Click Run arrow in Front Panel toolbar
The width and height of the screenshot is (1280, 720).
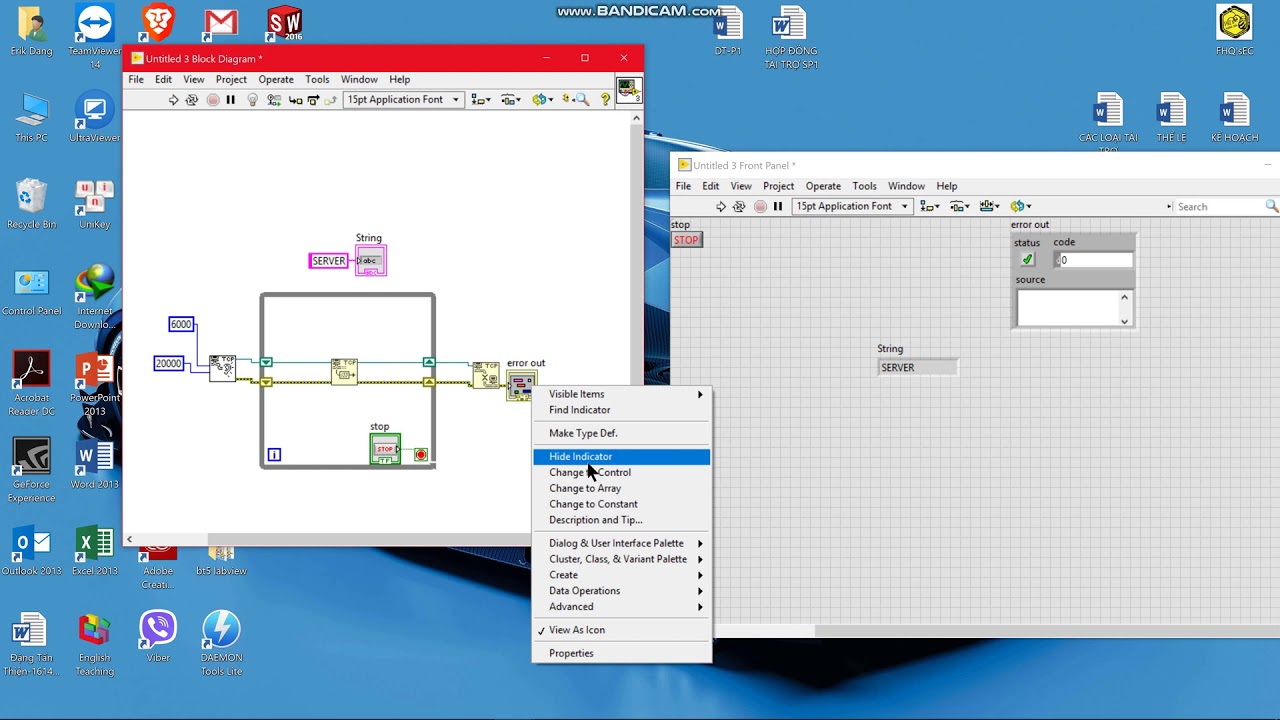pos(720,207)
